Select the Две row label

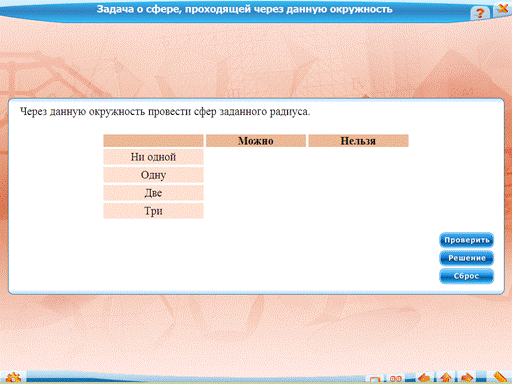click(153, 193)
